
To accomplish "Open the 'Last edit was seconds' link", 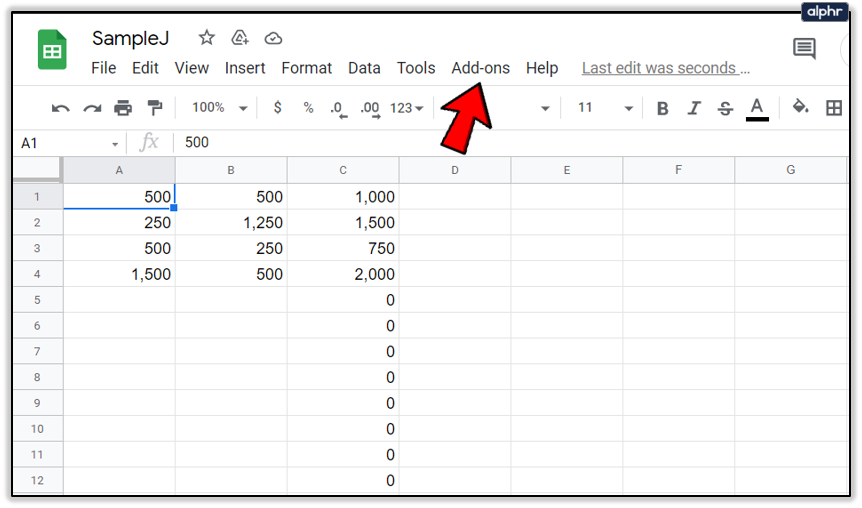I will point(666,68).
